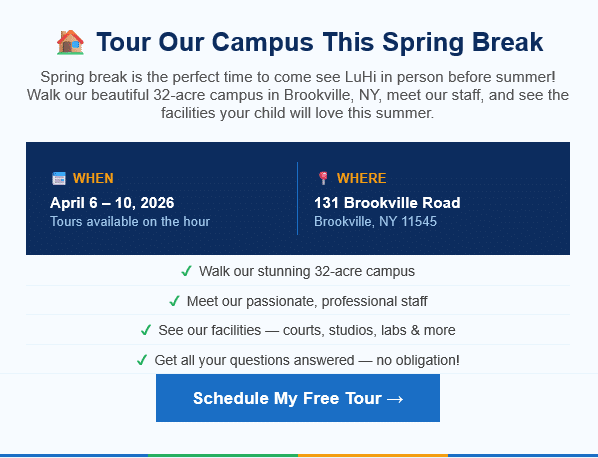Click the red pushpin icon next to WHERE
This screenshot has height=458, width=598.
point(323,178)
